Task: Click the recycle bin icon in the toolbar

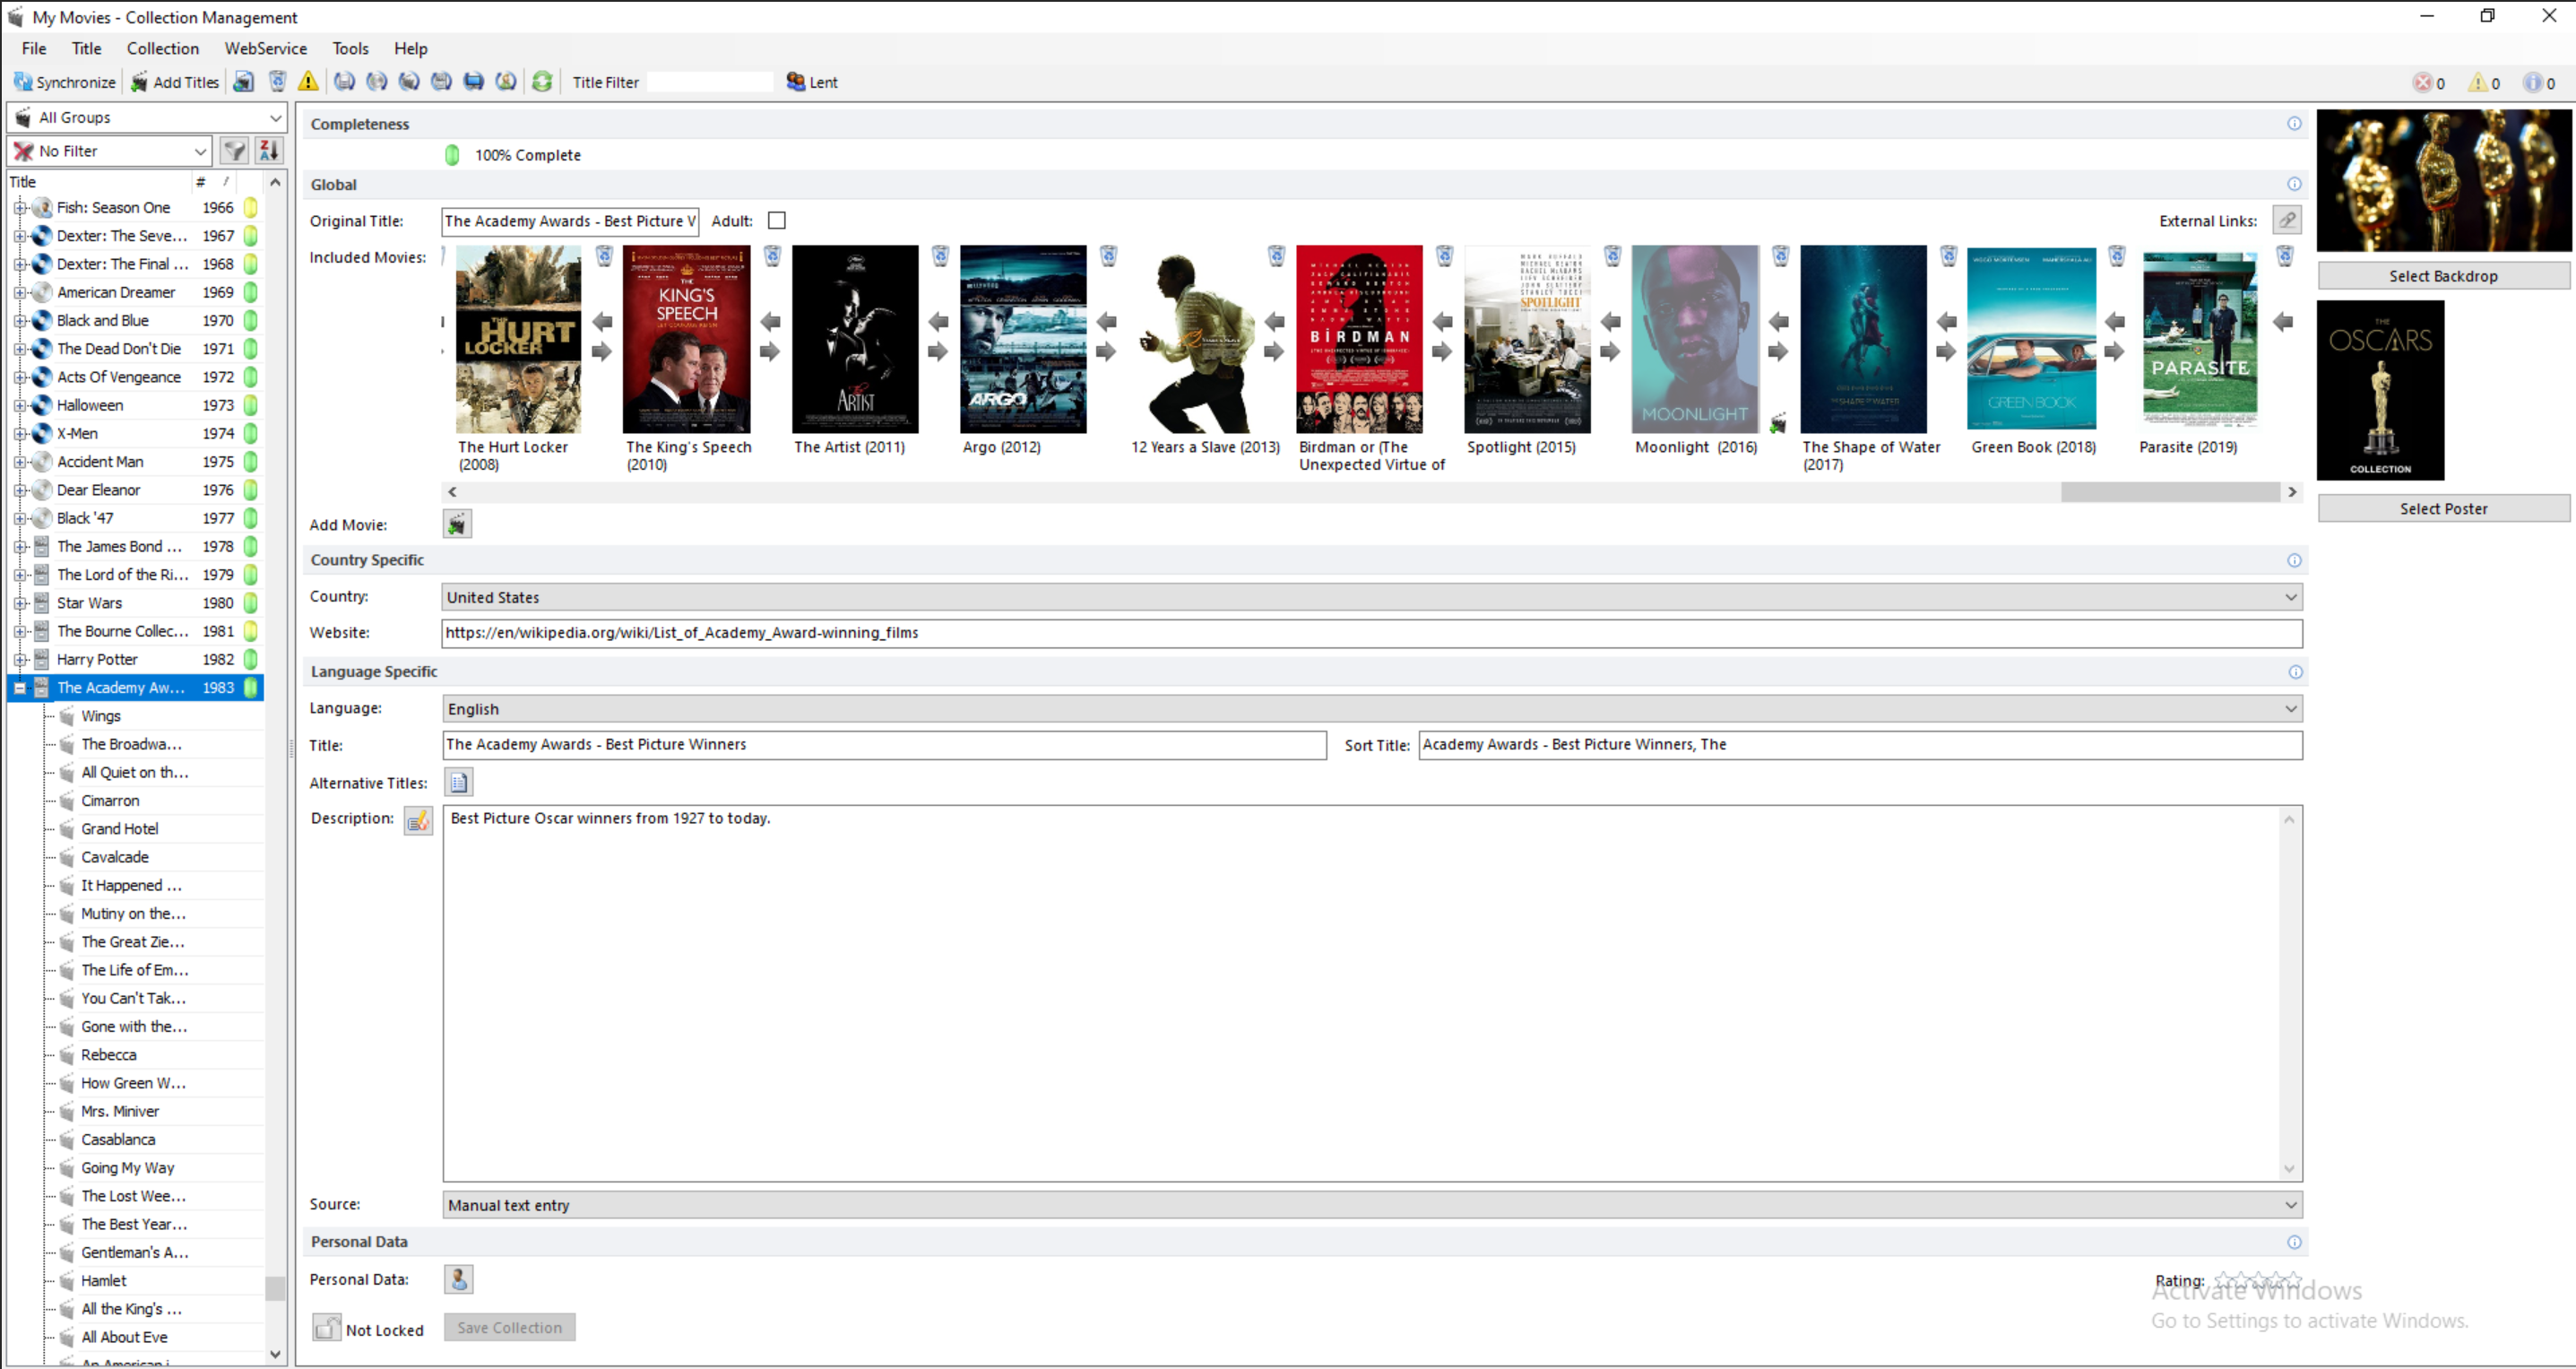Action: [x=277, y=82]
